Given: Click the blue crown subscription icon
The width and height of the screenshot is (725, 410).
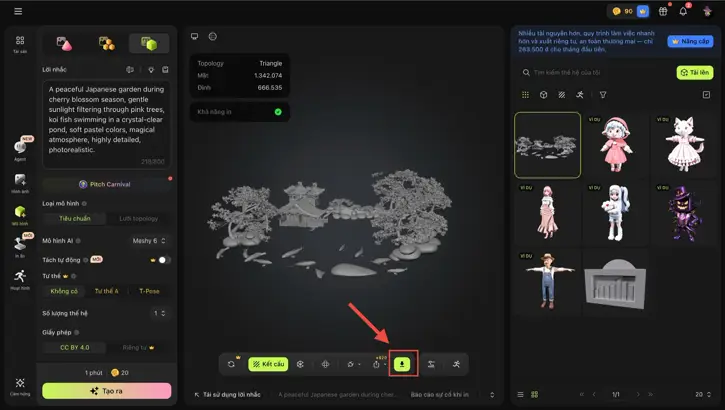Looking at the screenshot, I should 643,11.
